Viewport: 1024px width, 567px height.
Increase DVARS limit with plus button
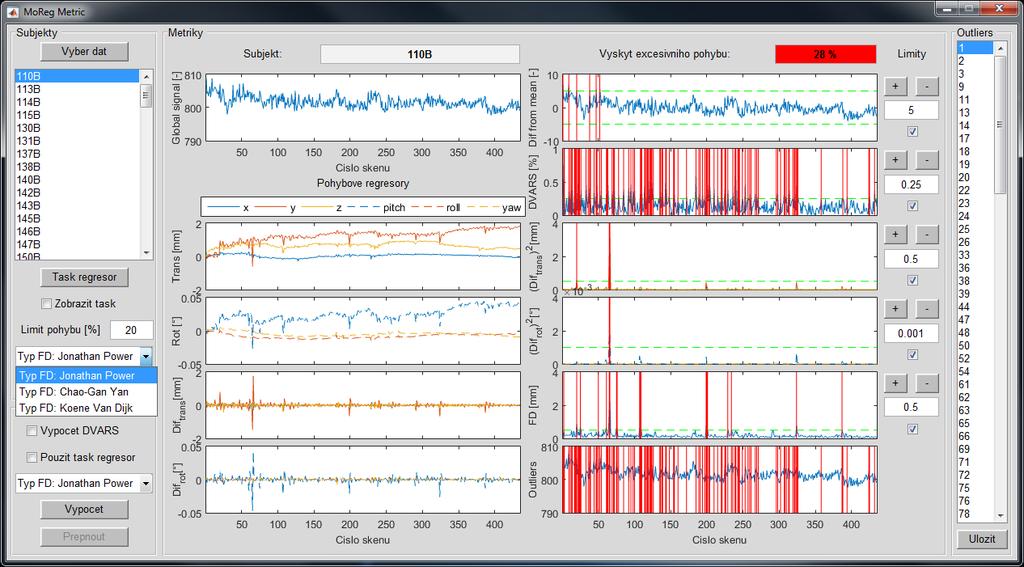click(x=895, y=160)
